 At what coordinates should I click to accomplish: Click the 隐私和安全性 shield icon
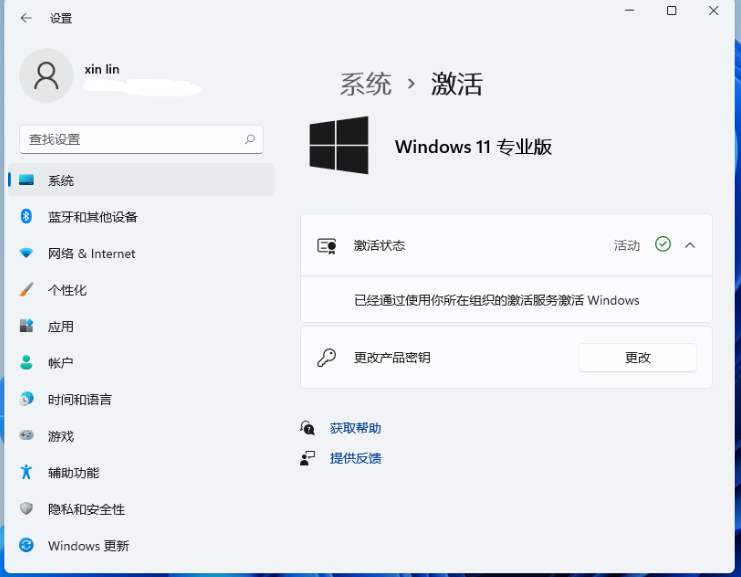click(26, 508)
